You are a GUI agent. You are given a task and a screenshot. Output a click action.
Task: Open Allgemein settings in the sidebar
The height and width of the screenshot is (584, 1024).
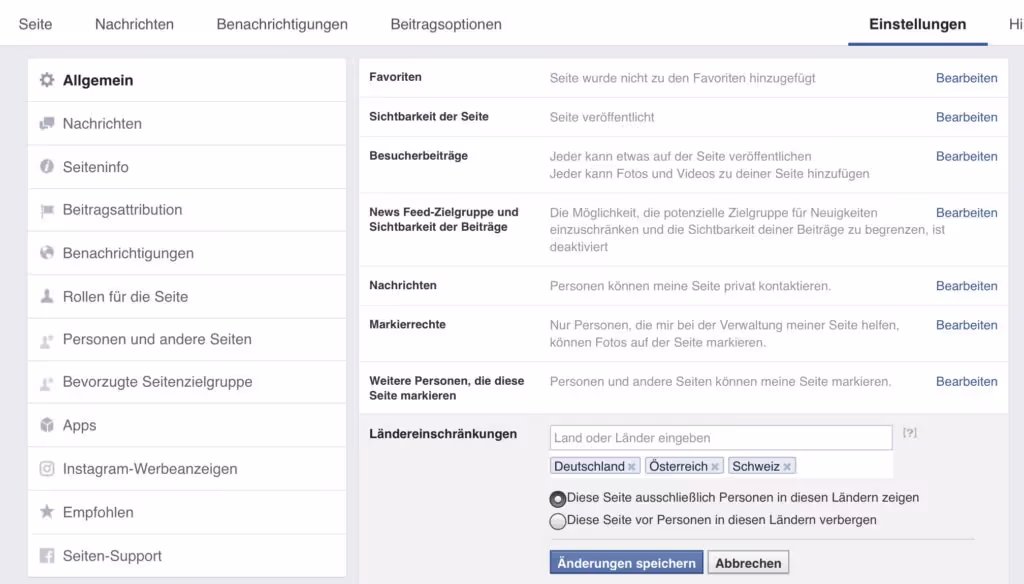187,80
